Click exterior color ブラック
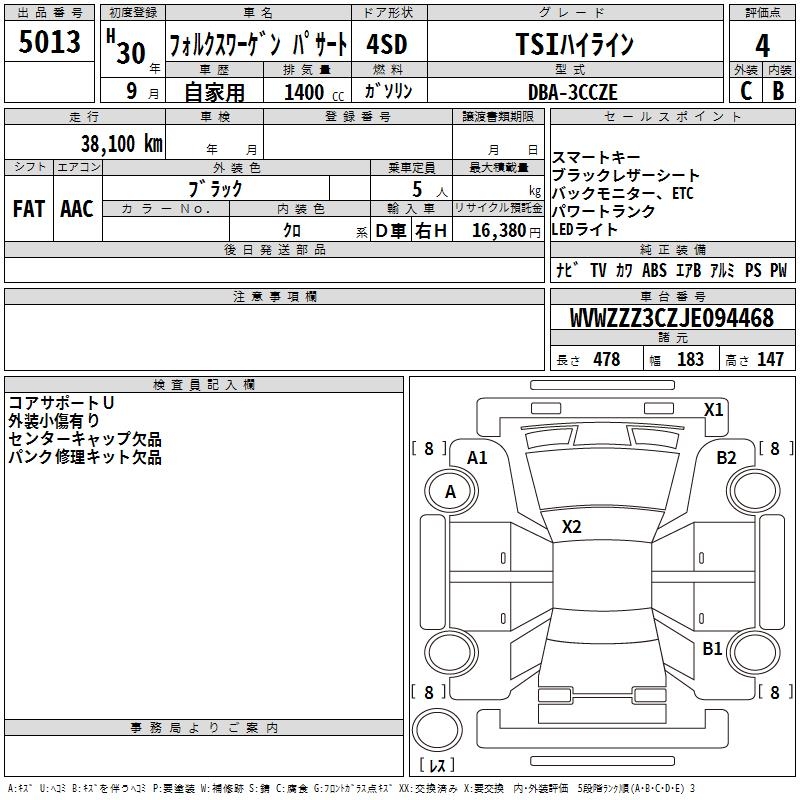This screenshot has width=800, height=800. coord(215,189)
